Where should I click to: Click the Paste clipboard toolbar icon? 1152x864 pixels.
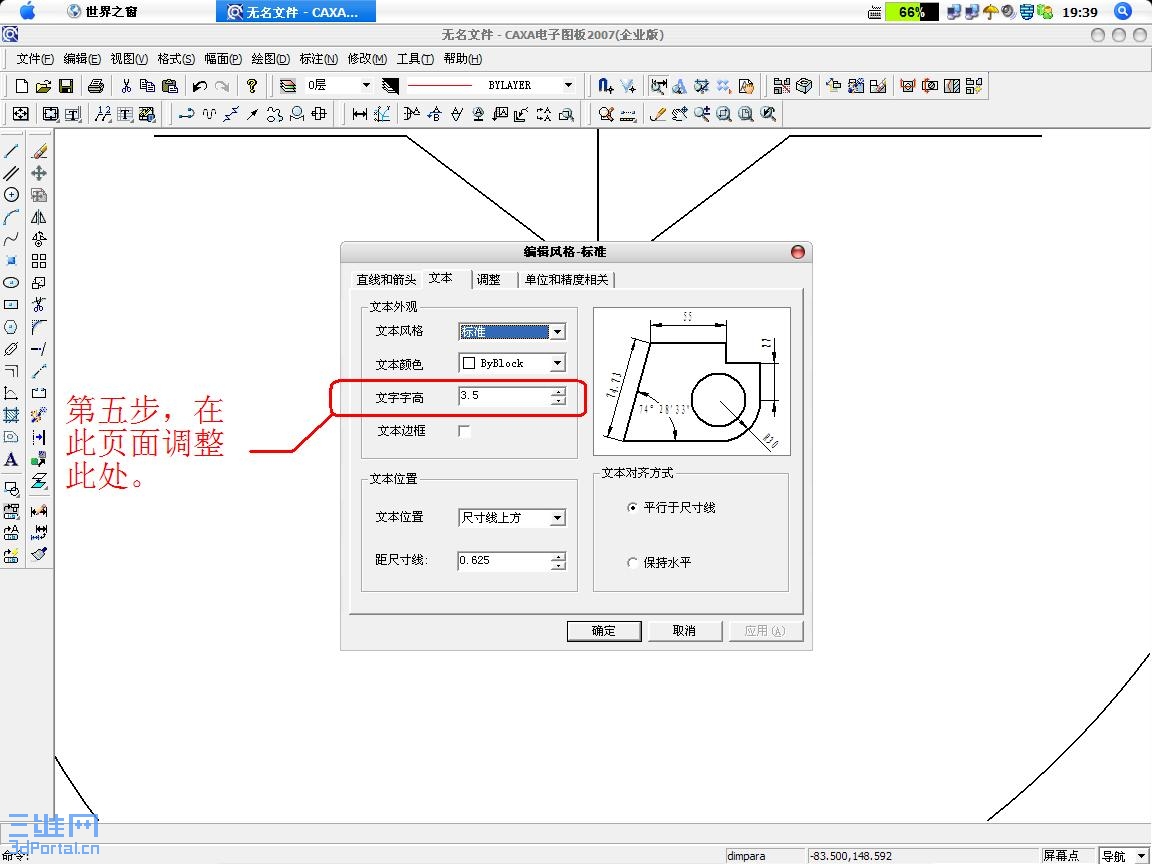(x=170, y=86)
